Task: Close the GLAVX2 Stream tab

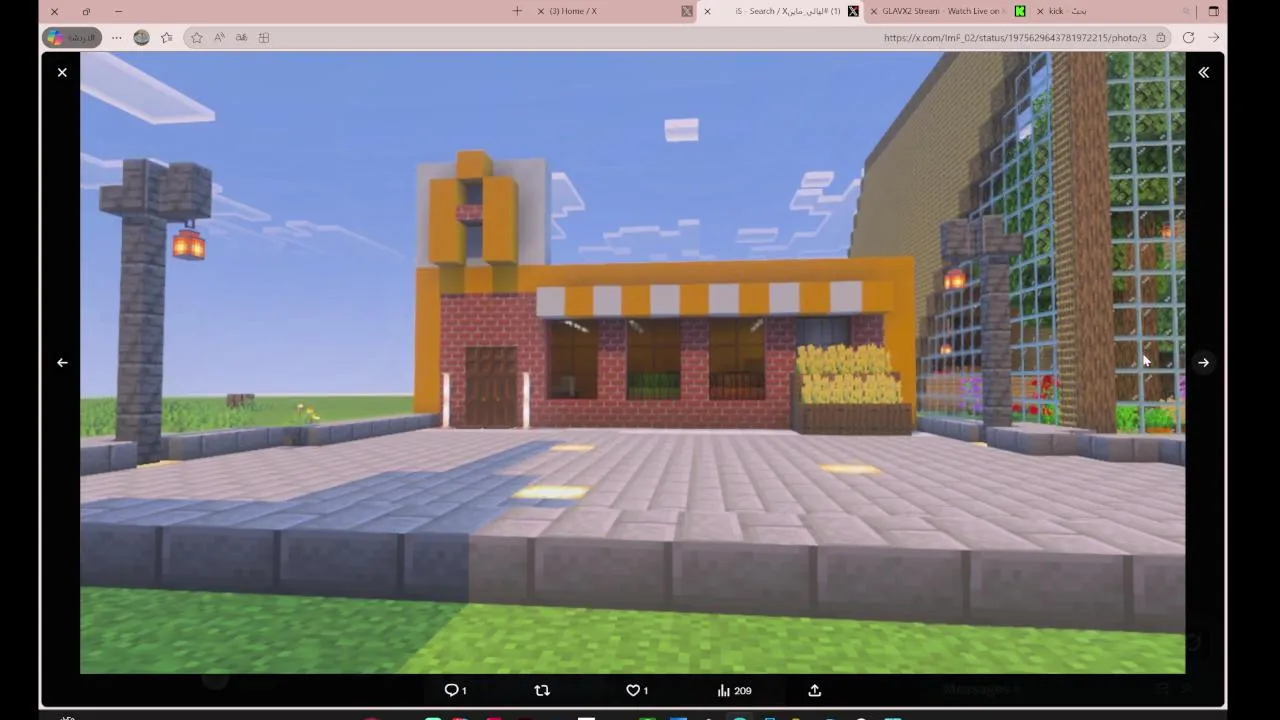Action: pos(874,11)
